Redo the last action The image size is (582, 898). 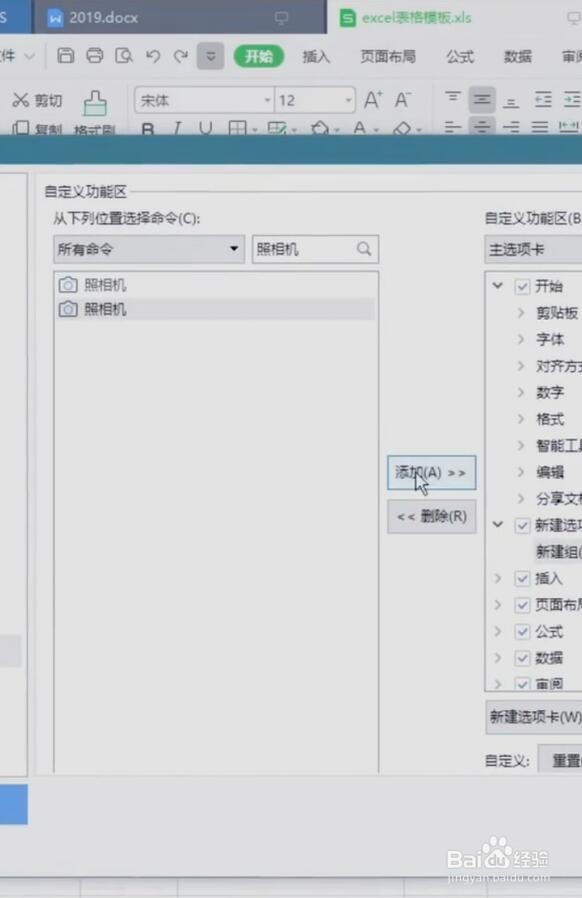pyautogui.click(x=181, y=56)
